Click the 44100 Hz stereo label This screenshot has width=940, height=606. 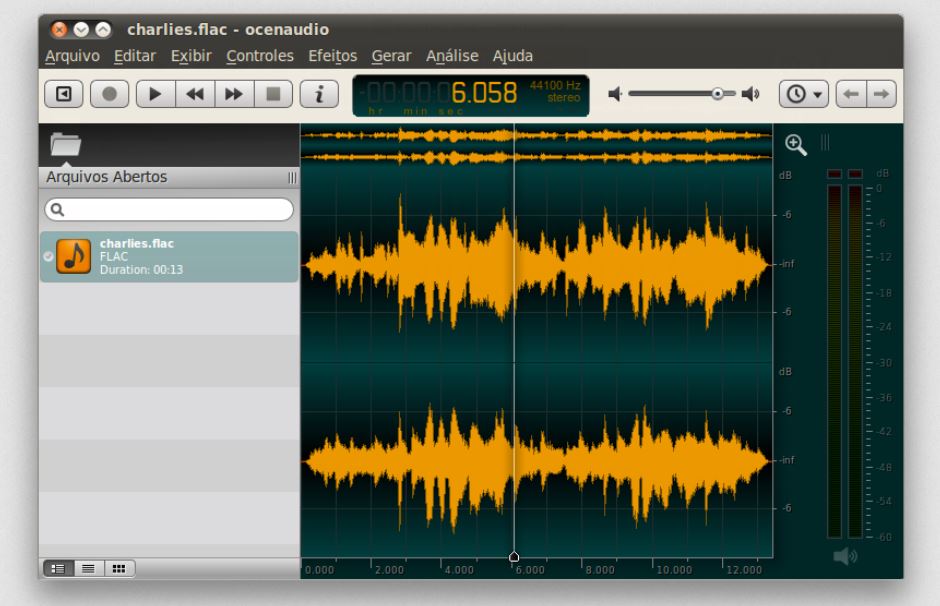coord(555,91)
